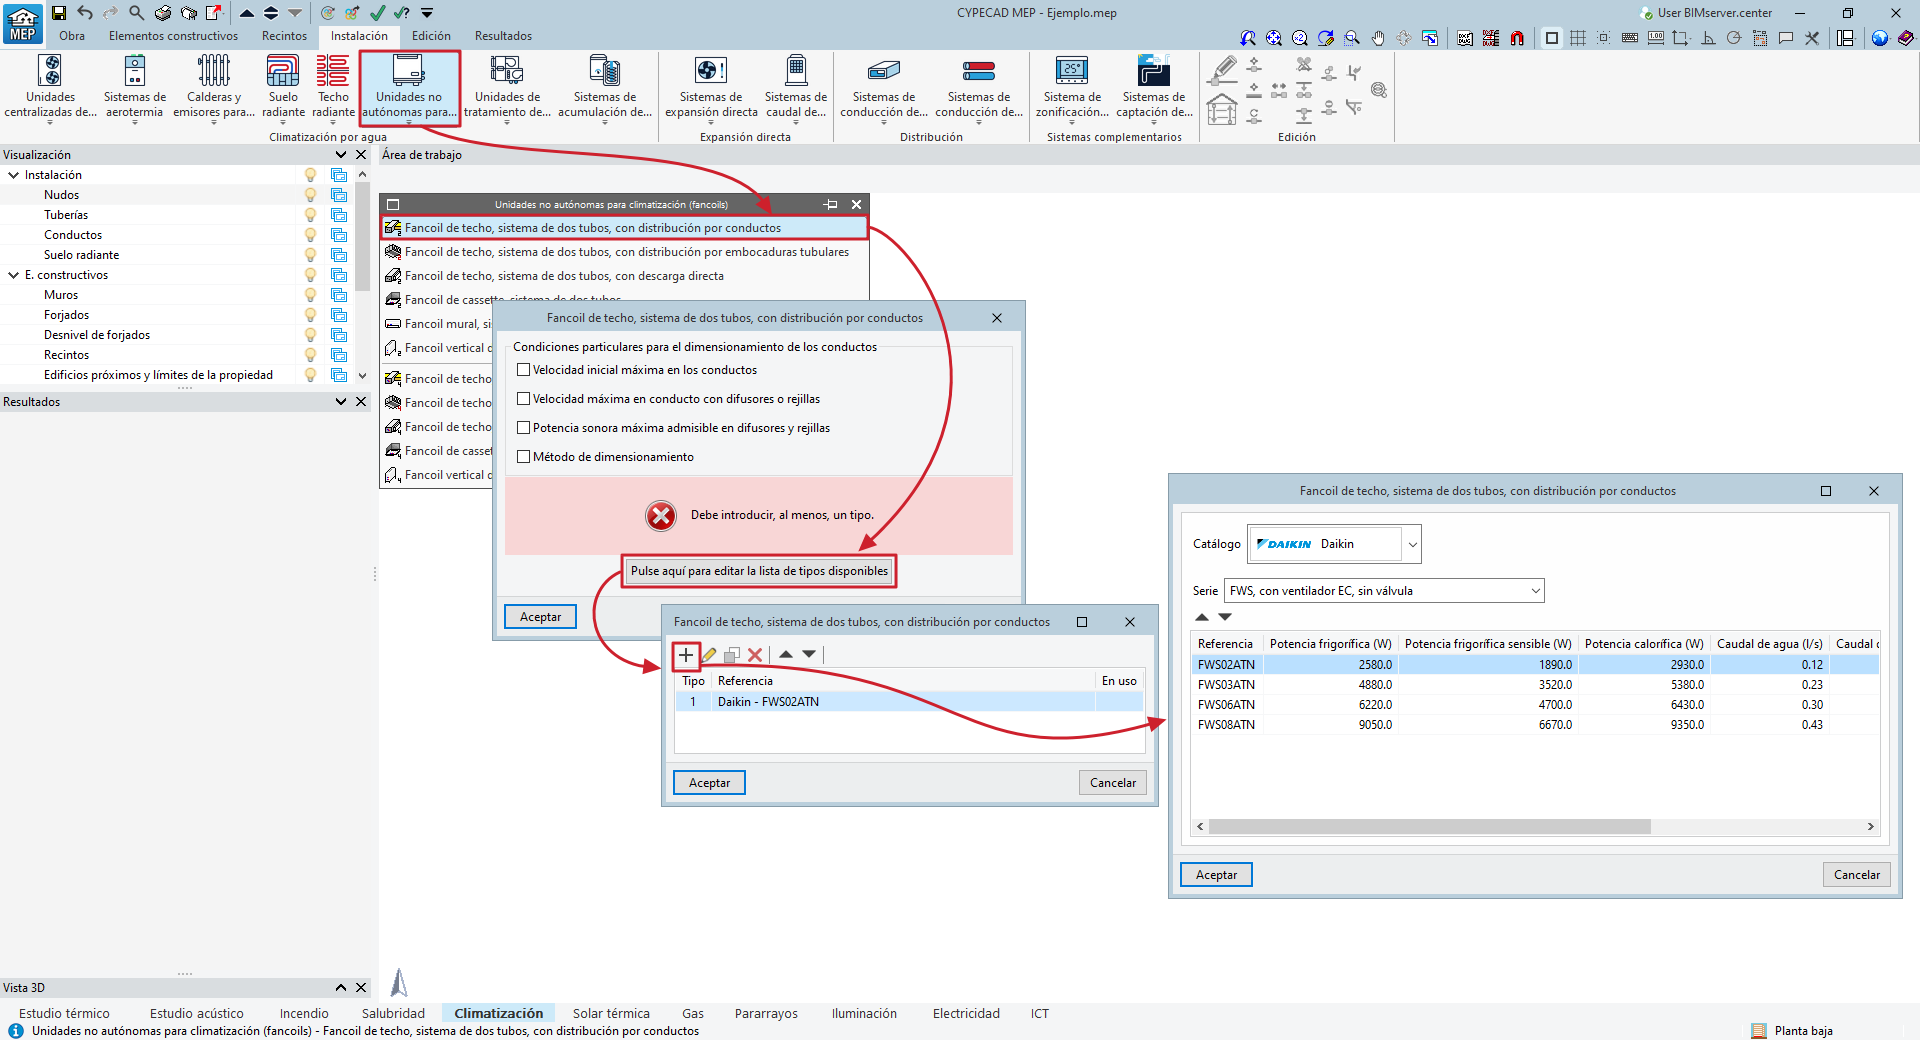Collapse the Visualización panel chevron
Image resolution: width=1920 pixels, height=1040 pixels.
click(x=341, y=155)
